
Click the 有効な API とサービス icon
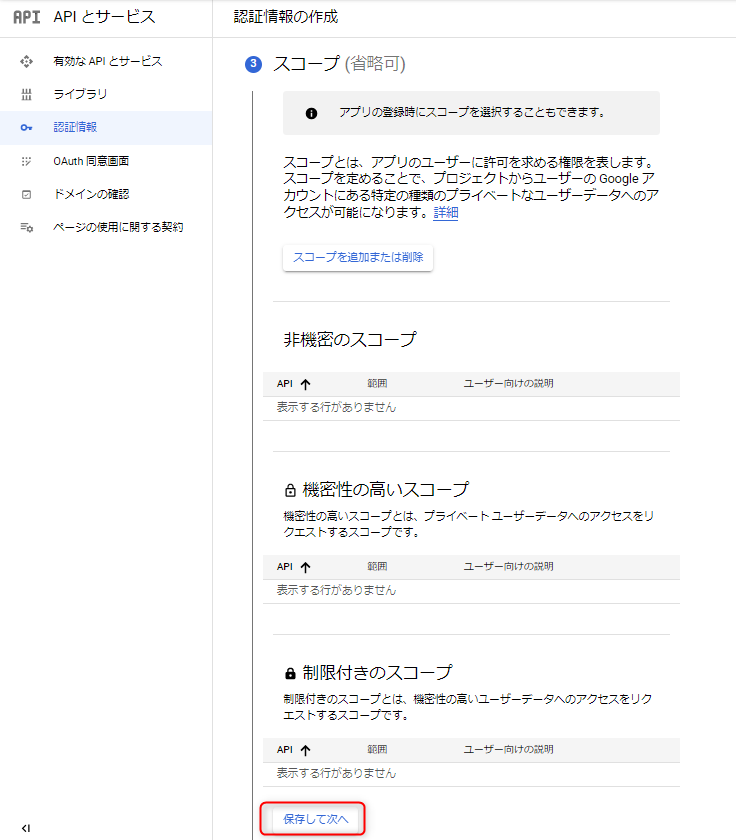point(27,62)
